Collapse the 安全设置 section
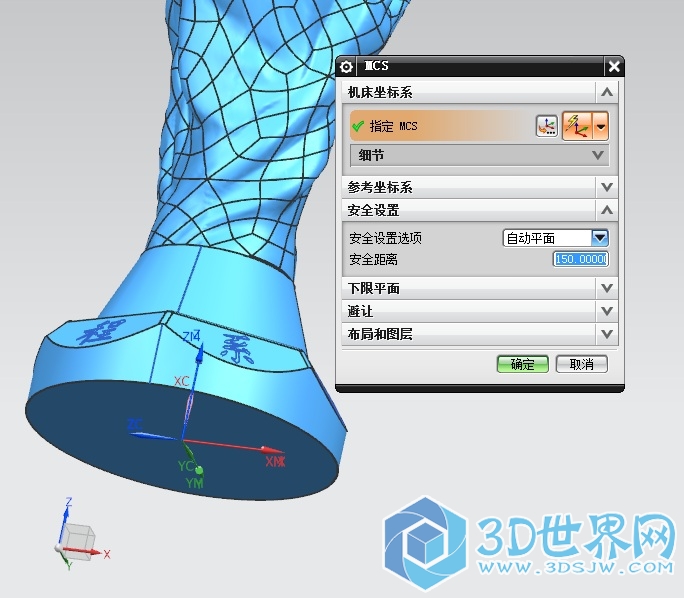The image size is (684, 598). [607, 210]
